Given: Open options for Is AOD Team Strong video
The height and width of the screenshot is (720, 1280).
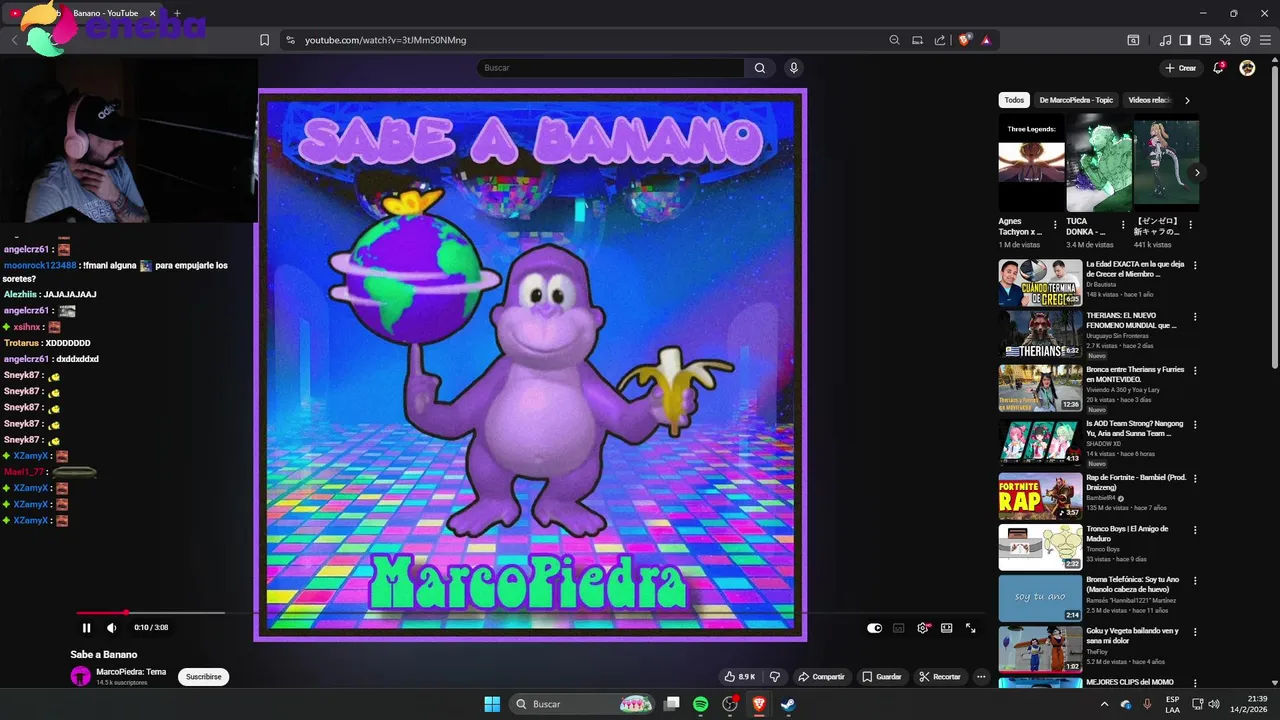Looking at the screenshot, I should (1195, 424).
